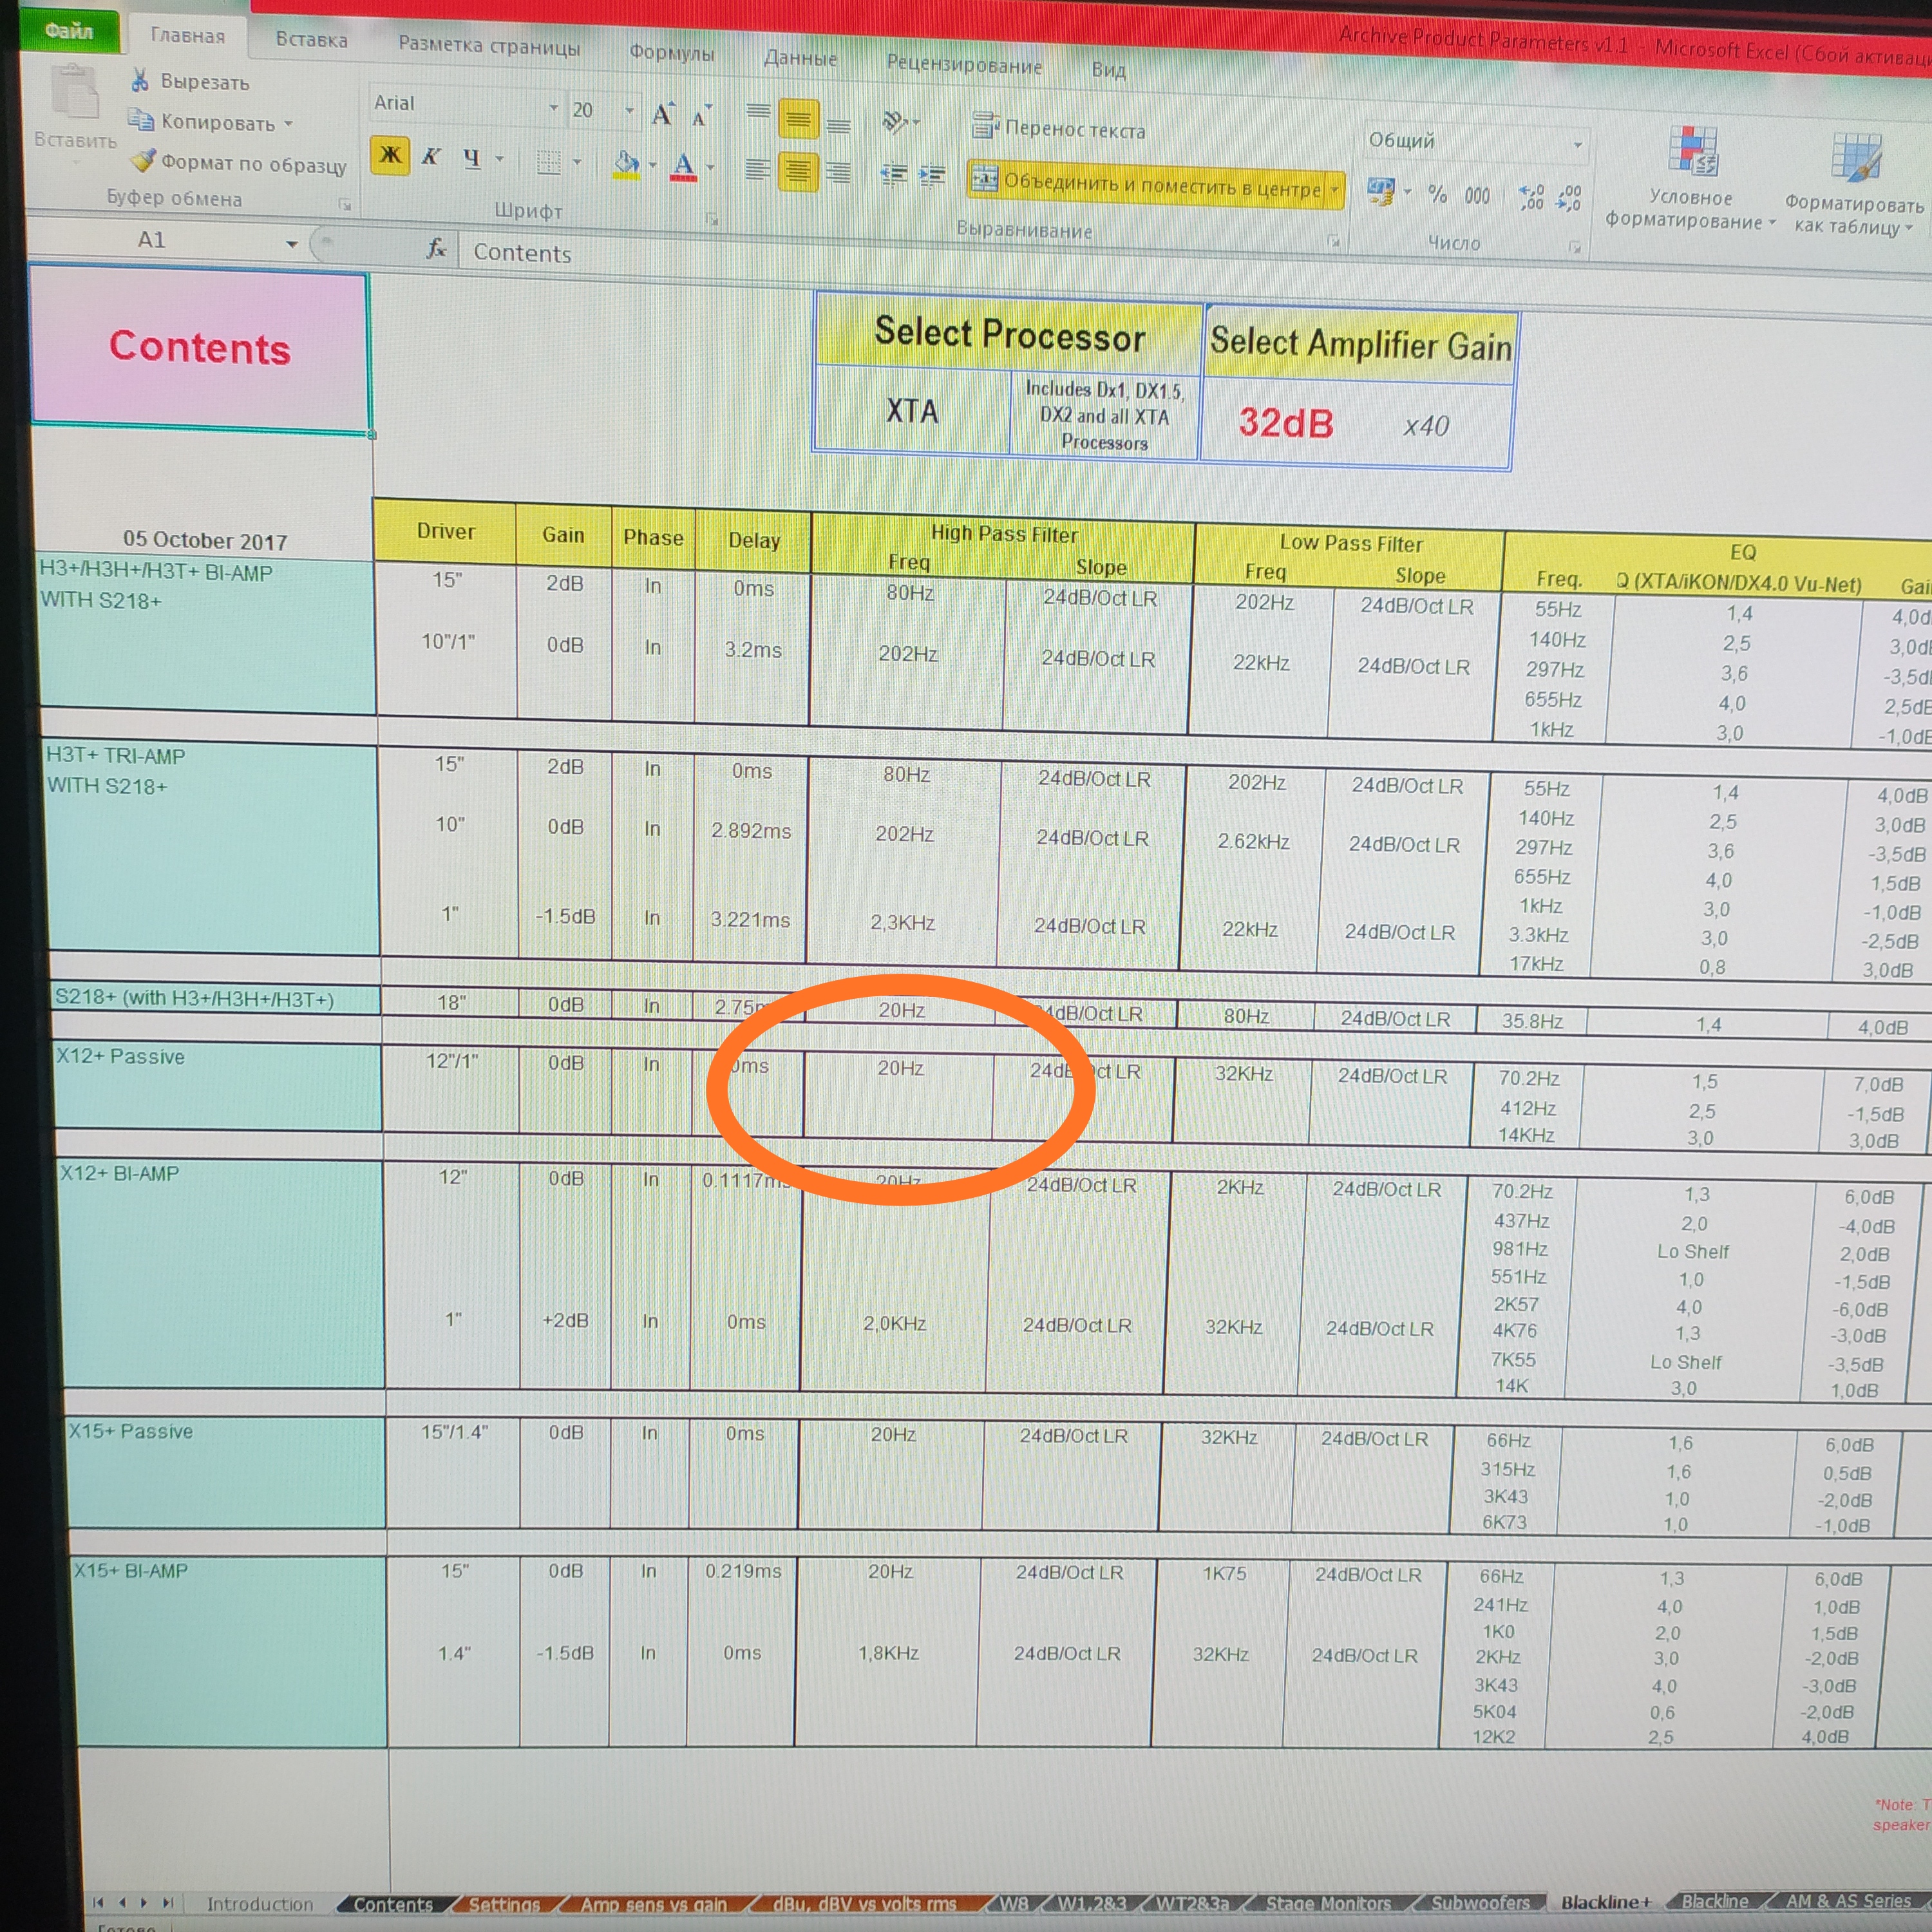Viewport: 1932px width, 1932px height.
Task: Toggle Wrap Text (Перенос текста)
Action: tap(1059, 128)
